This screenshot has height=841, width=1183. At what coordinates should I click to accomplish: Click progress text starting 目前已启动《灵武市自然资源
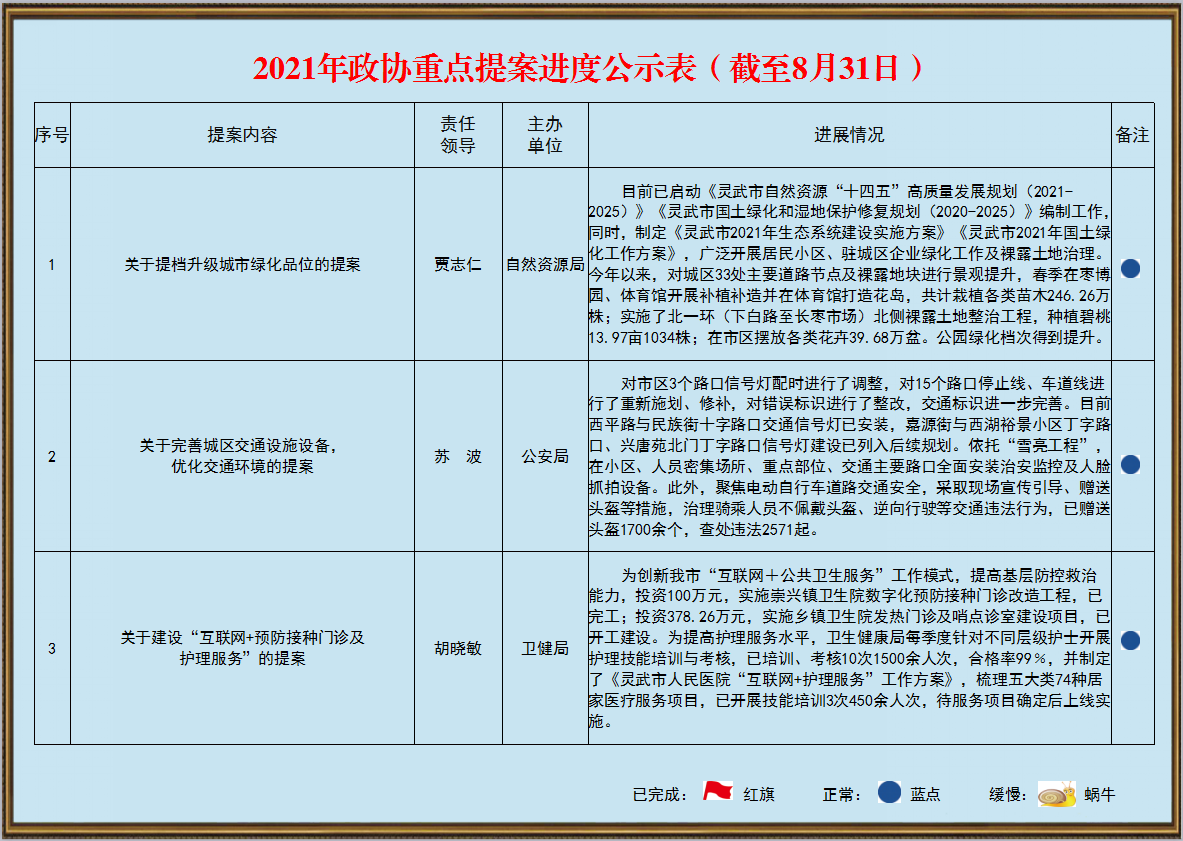pyautogui.click(x=850, y=264)
